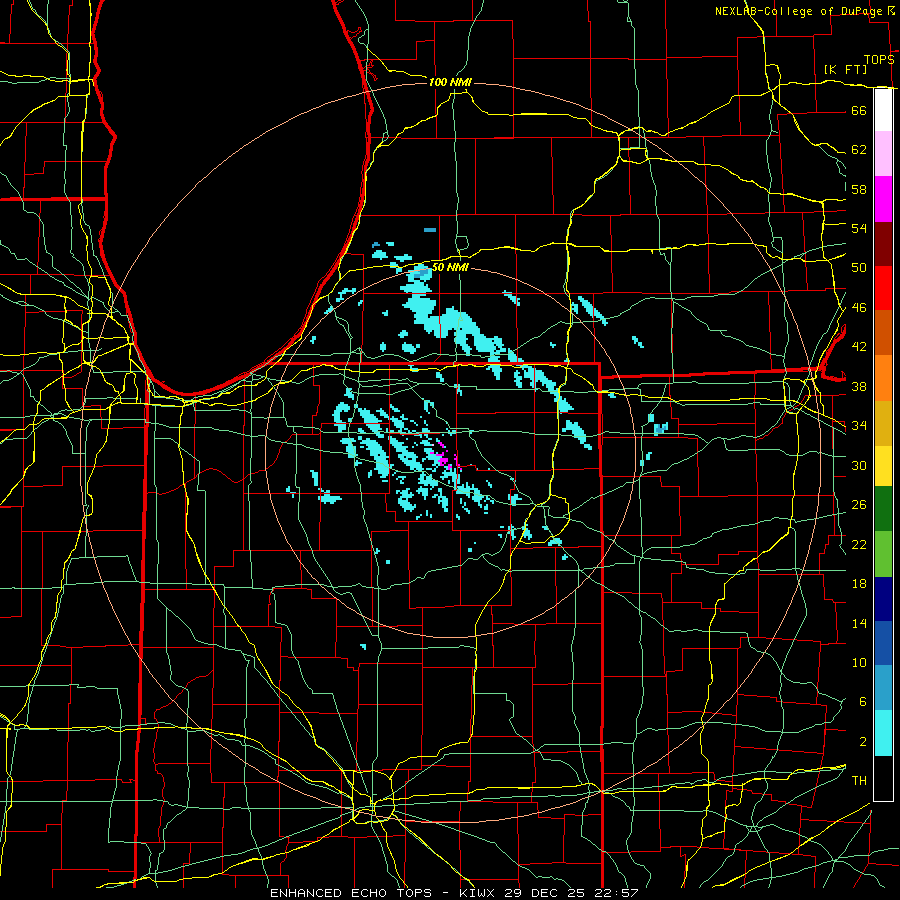Viewport: 900px width, 900px height.
Task: Select the 38 scale value
Action: pyautogui.click(x=859, y=386)
